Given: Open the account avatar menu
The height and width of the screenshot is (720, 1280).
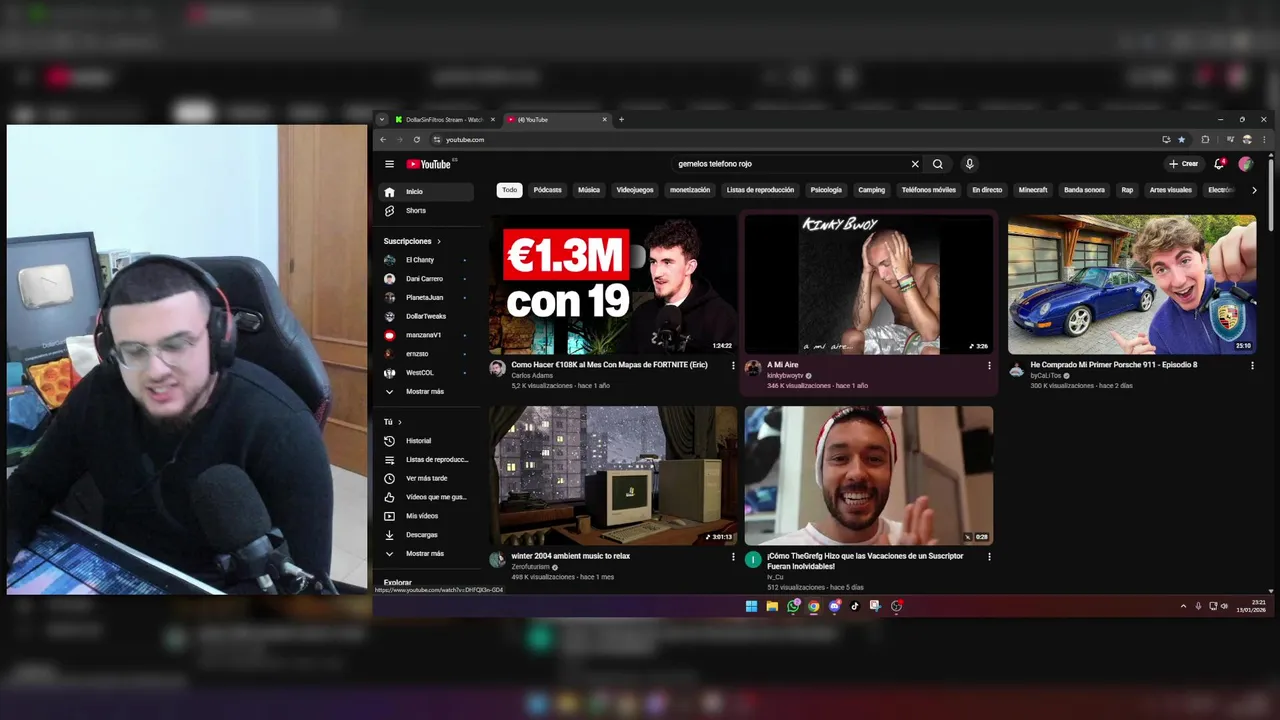Looking at the screenshot, I should coord(1245,164).
